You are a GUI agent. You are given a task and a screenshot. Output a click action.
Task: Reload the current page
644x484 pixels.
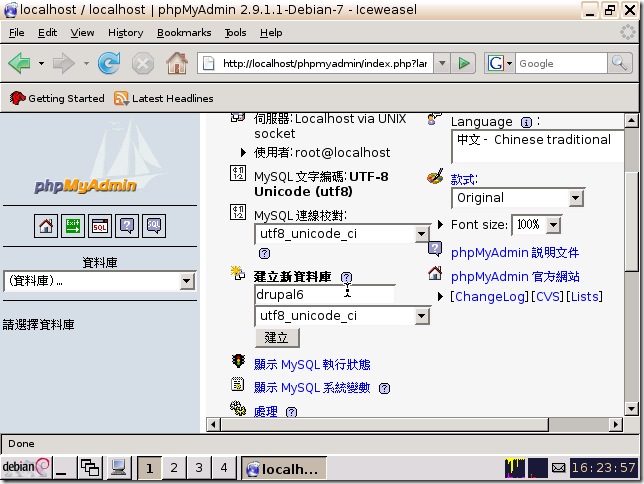[x=109, y=63]
